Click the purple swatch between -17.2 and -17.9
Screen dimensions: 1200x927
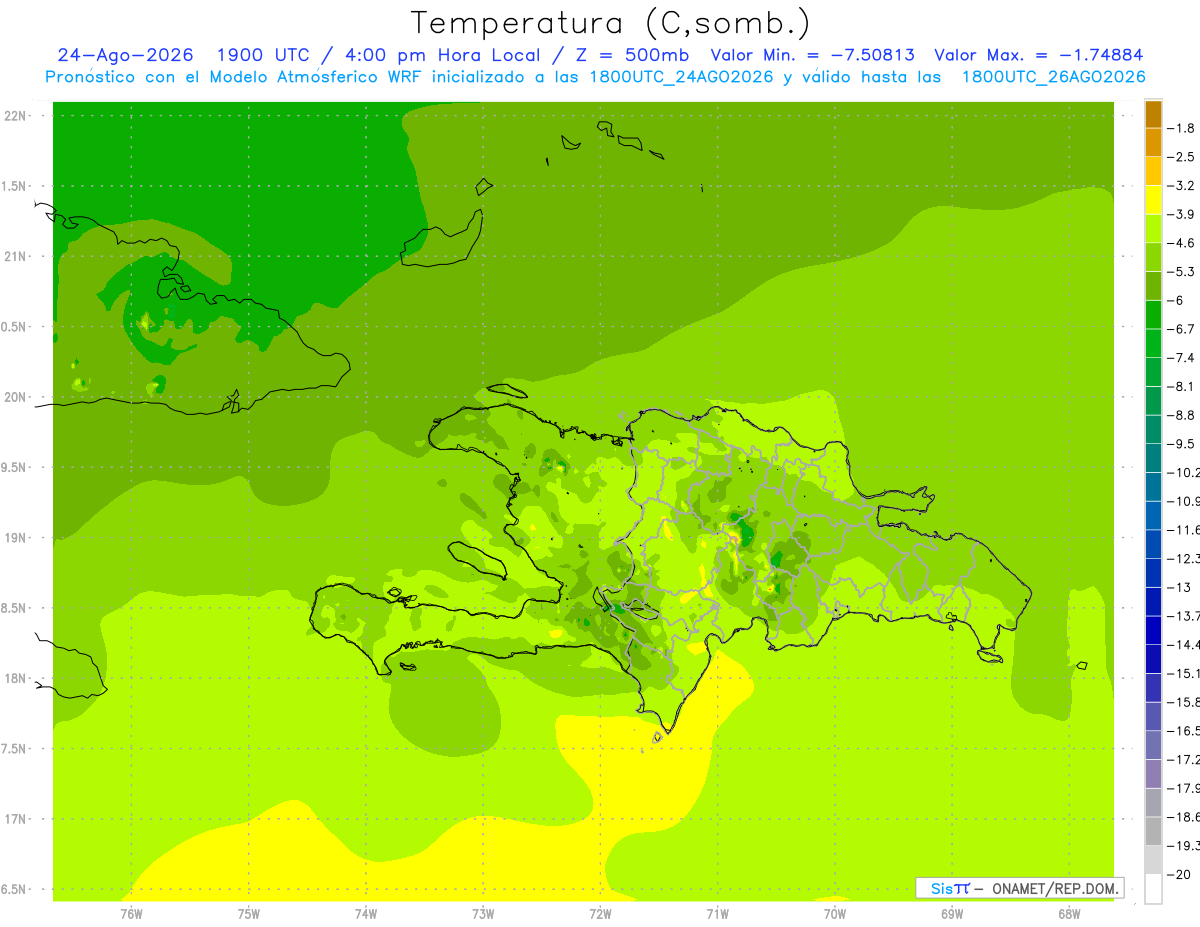(x=1153, y=773)
